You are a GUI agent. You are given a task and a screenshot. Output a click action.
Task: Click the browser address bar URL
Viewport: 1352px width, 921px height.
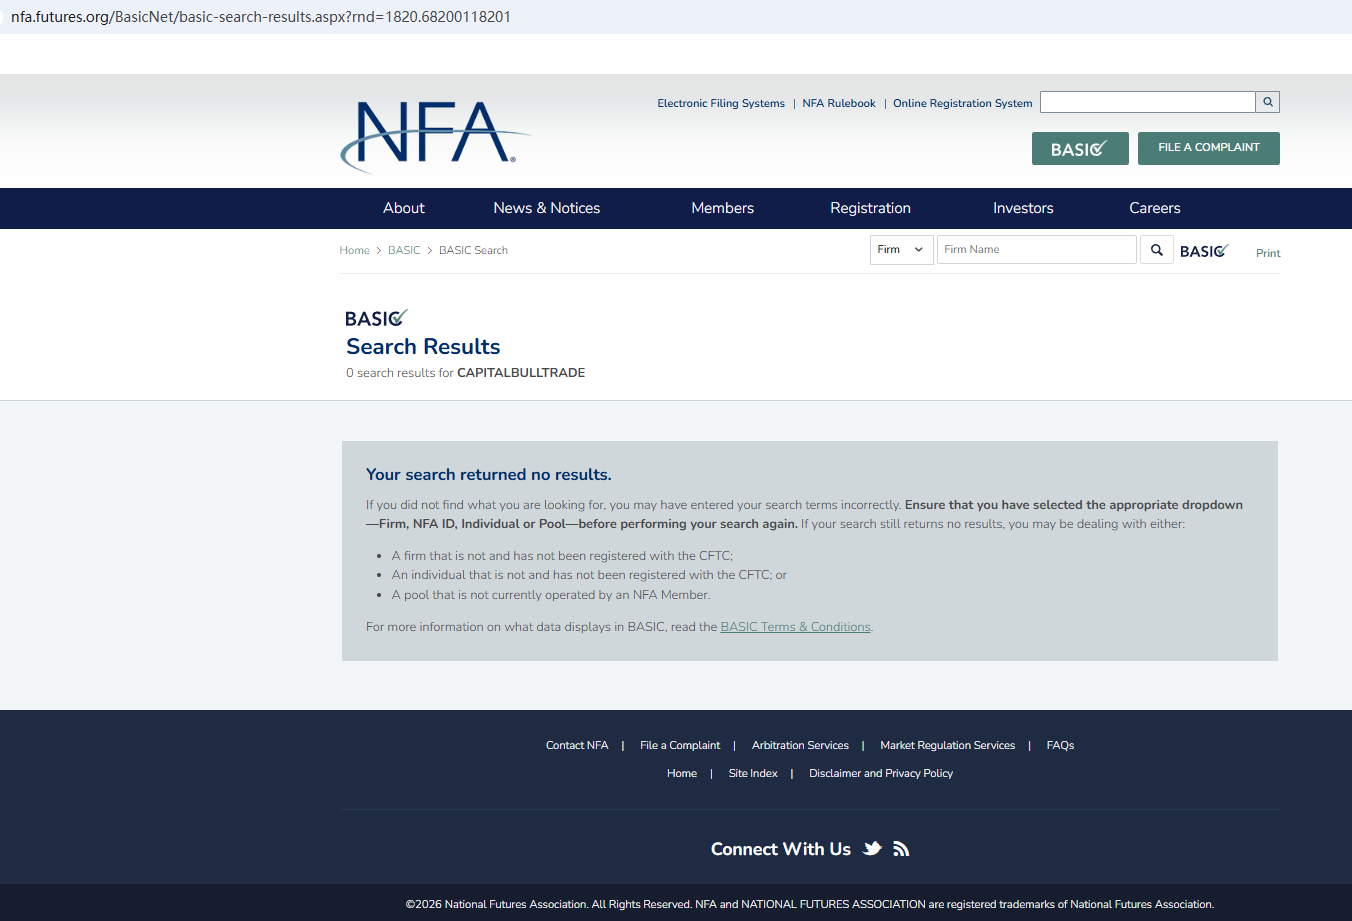(x=261, y=17)
